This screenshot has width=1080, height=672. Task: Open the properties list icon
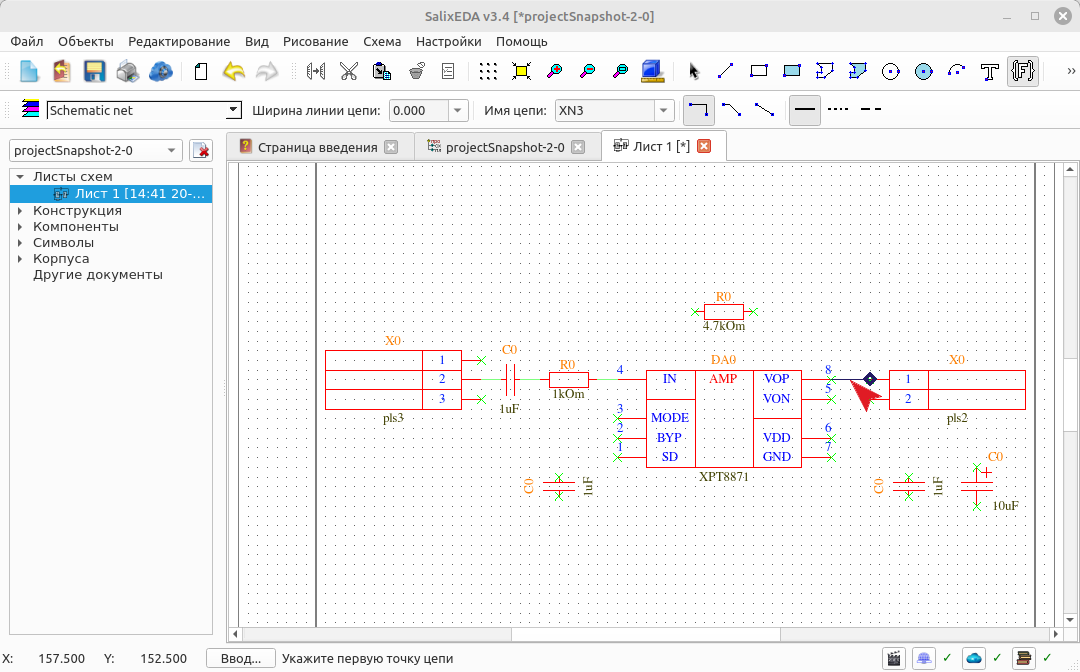point(448,71)
